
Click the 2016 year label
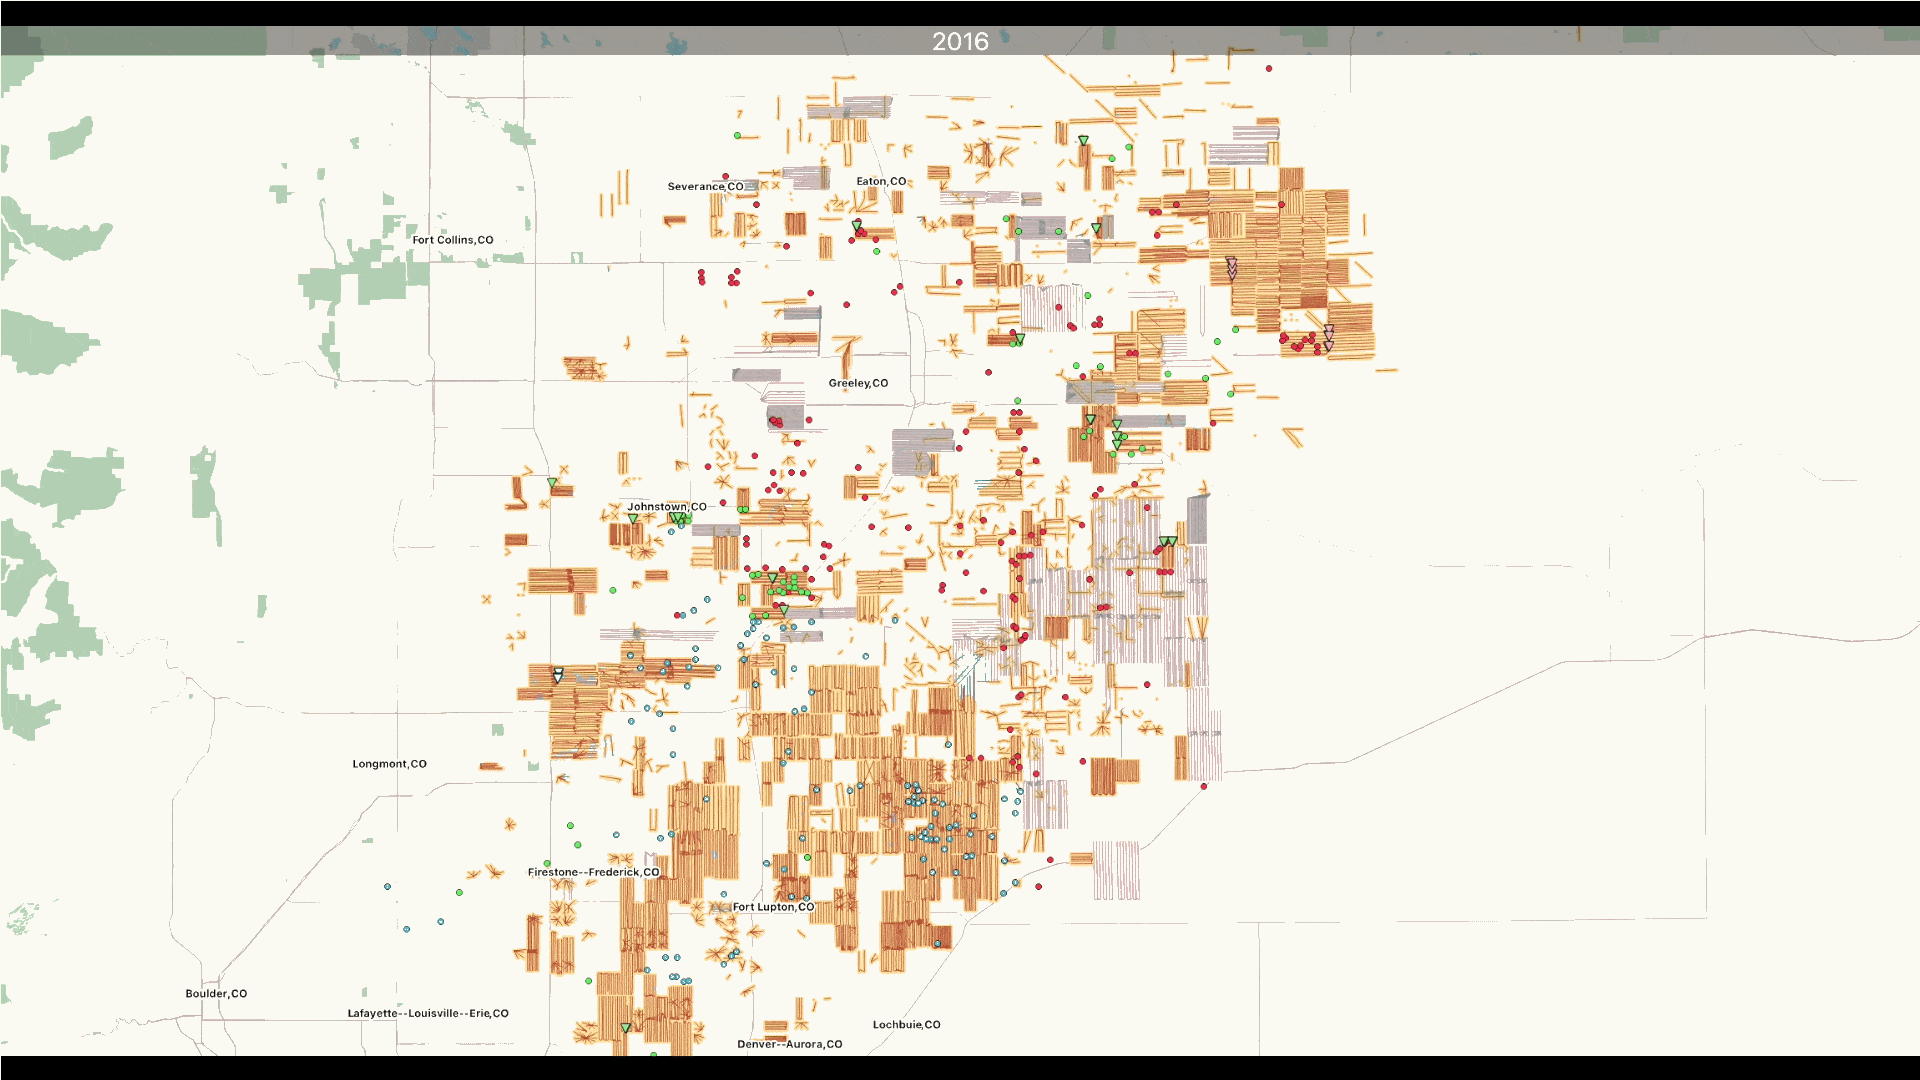[960, 41]
